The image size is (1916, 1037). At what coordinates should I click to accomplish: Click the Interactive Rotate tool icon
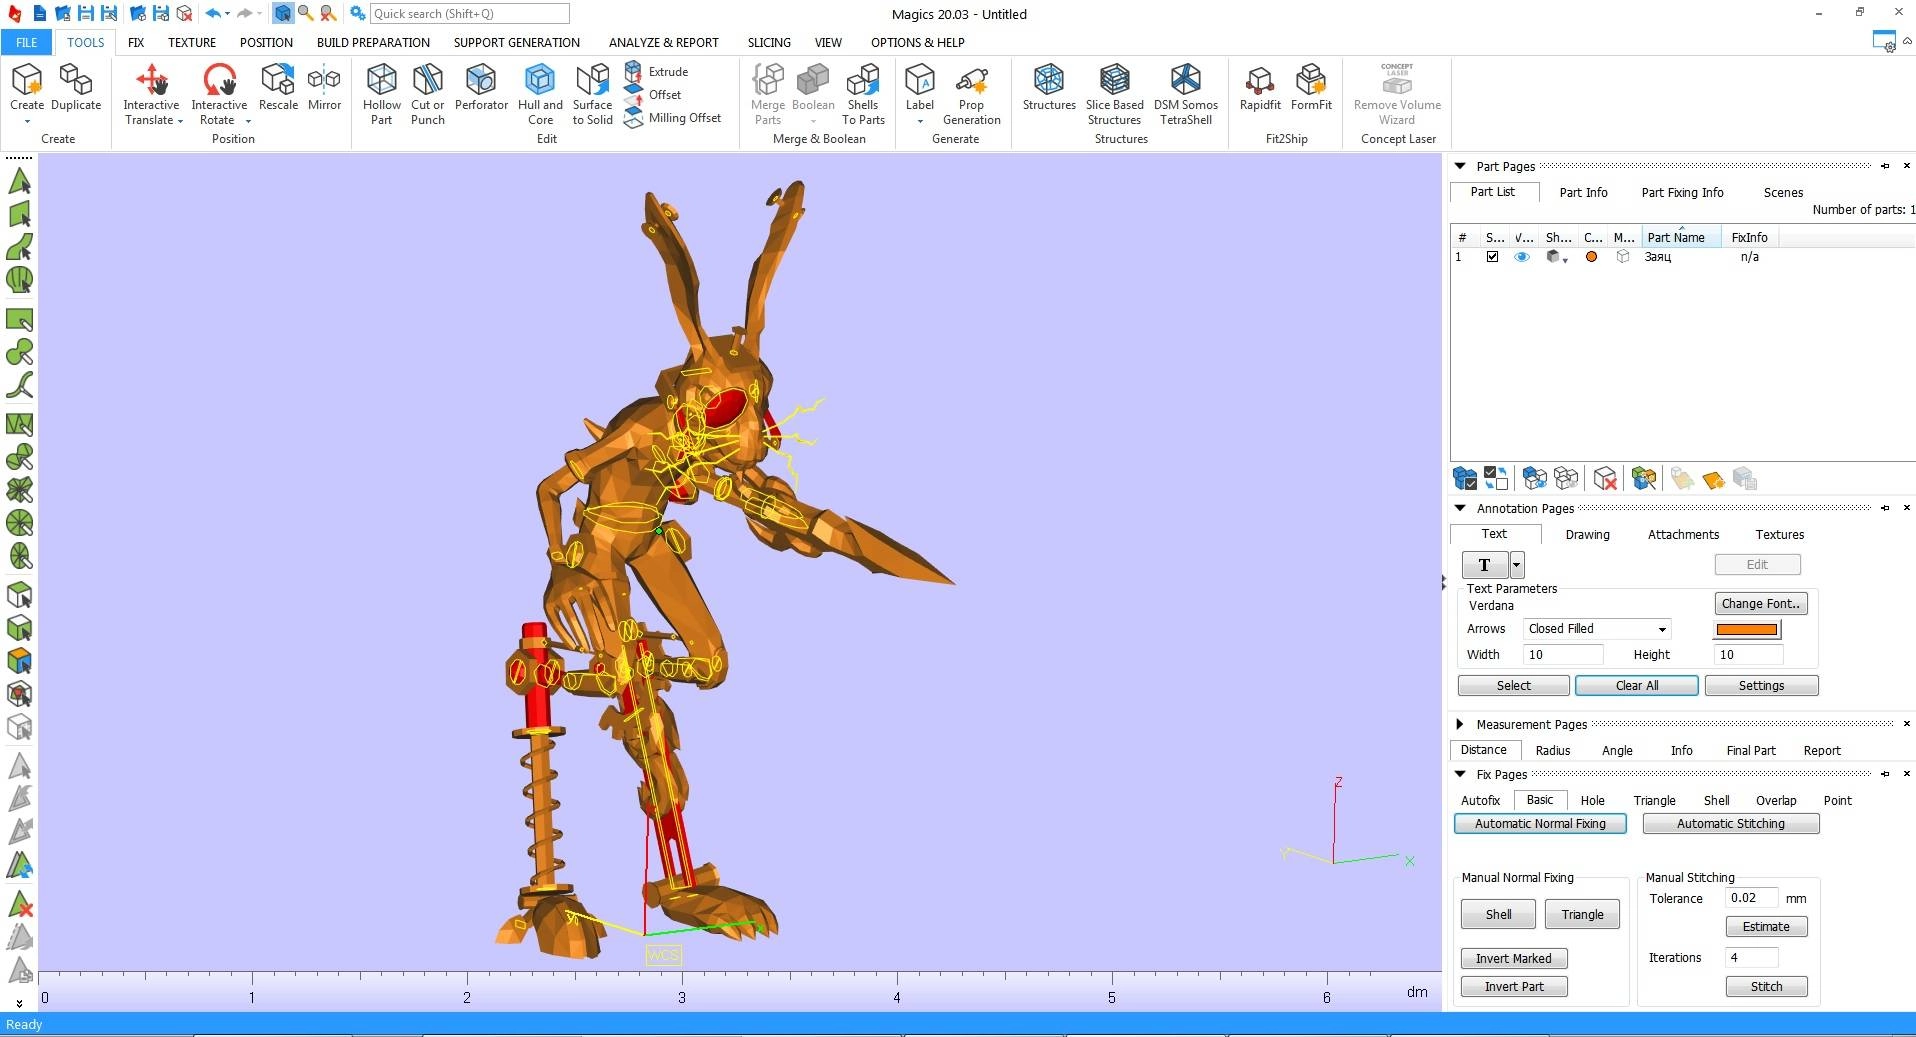coord(219,80)
